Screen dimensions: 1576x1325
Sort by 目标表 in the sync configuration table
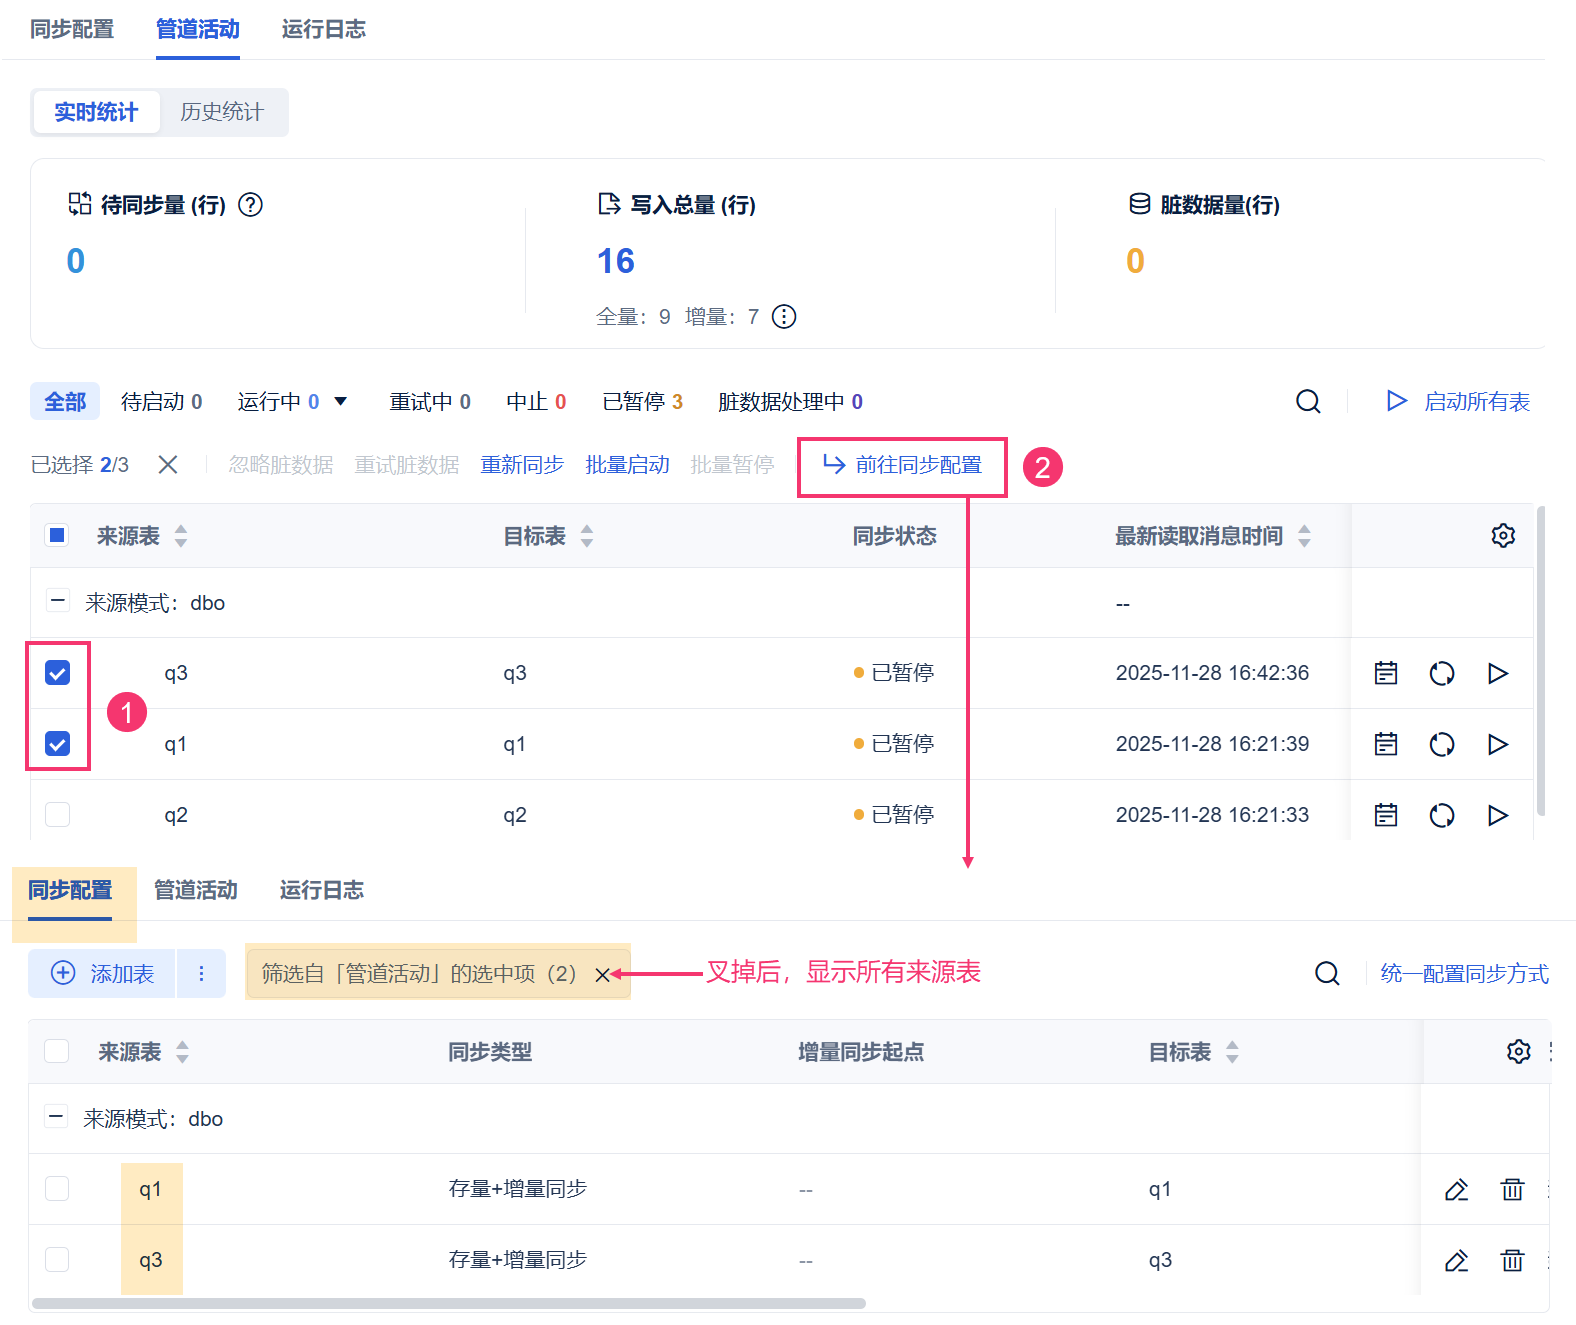tap(1232, 1052)
